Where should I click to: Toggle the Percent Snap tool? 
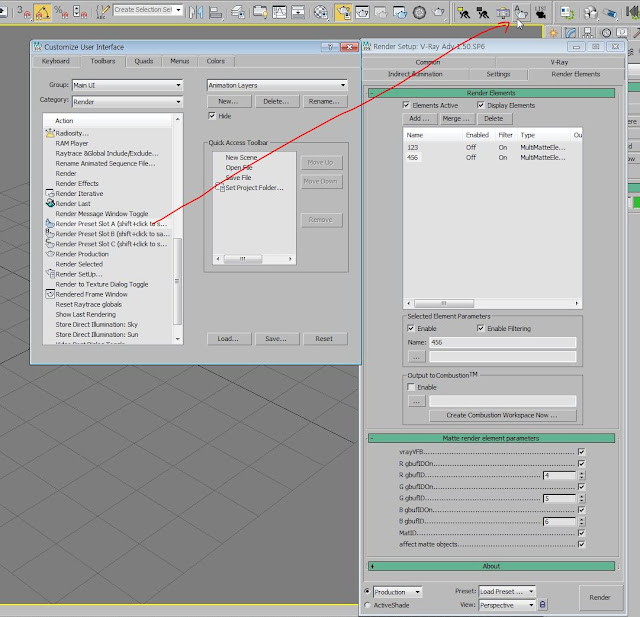(61, 12)
